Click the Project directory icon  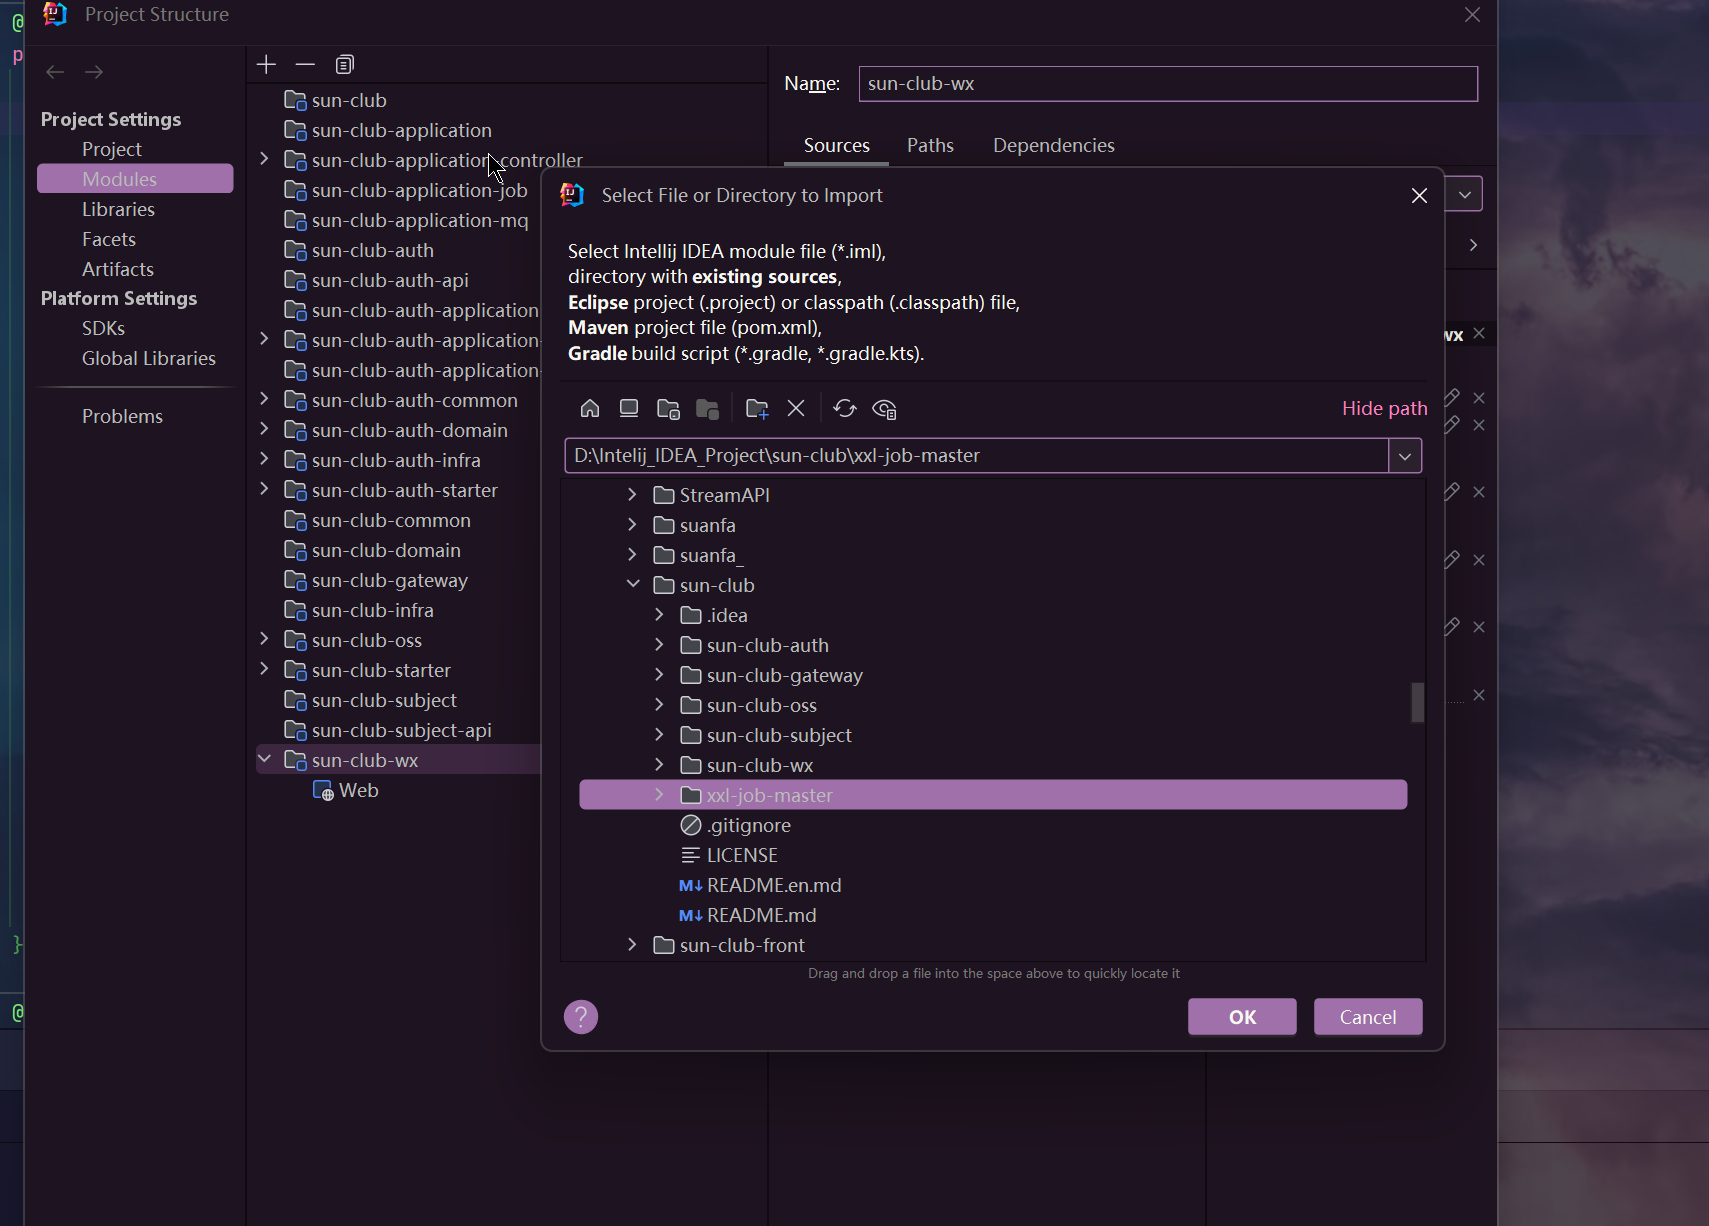click(668, 408)
